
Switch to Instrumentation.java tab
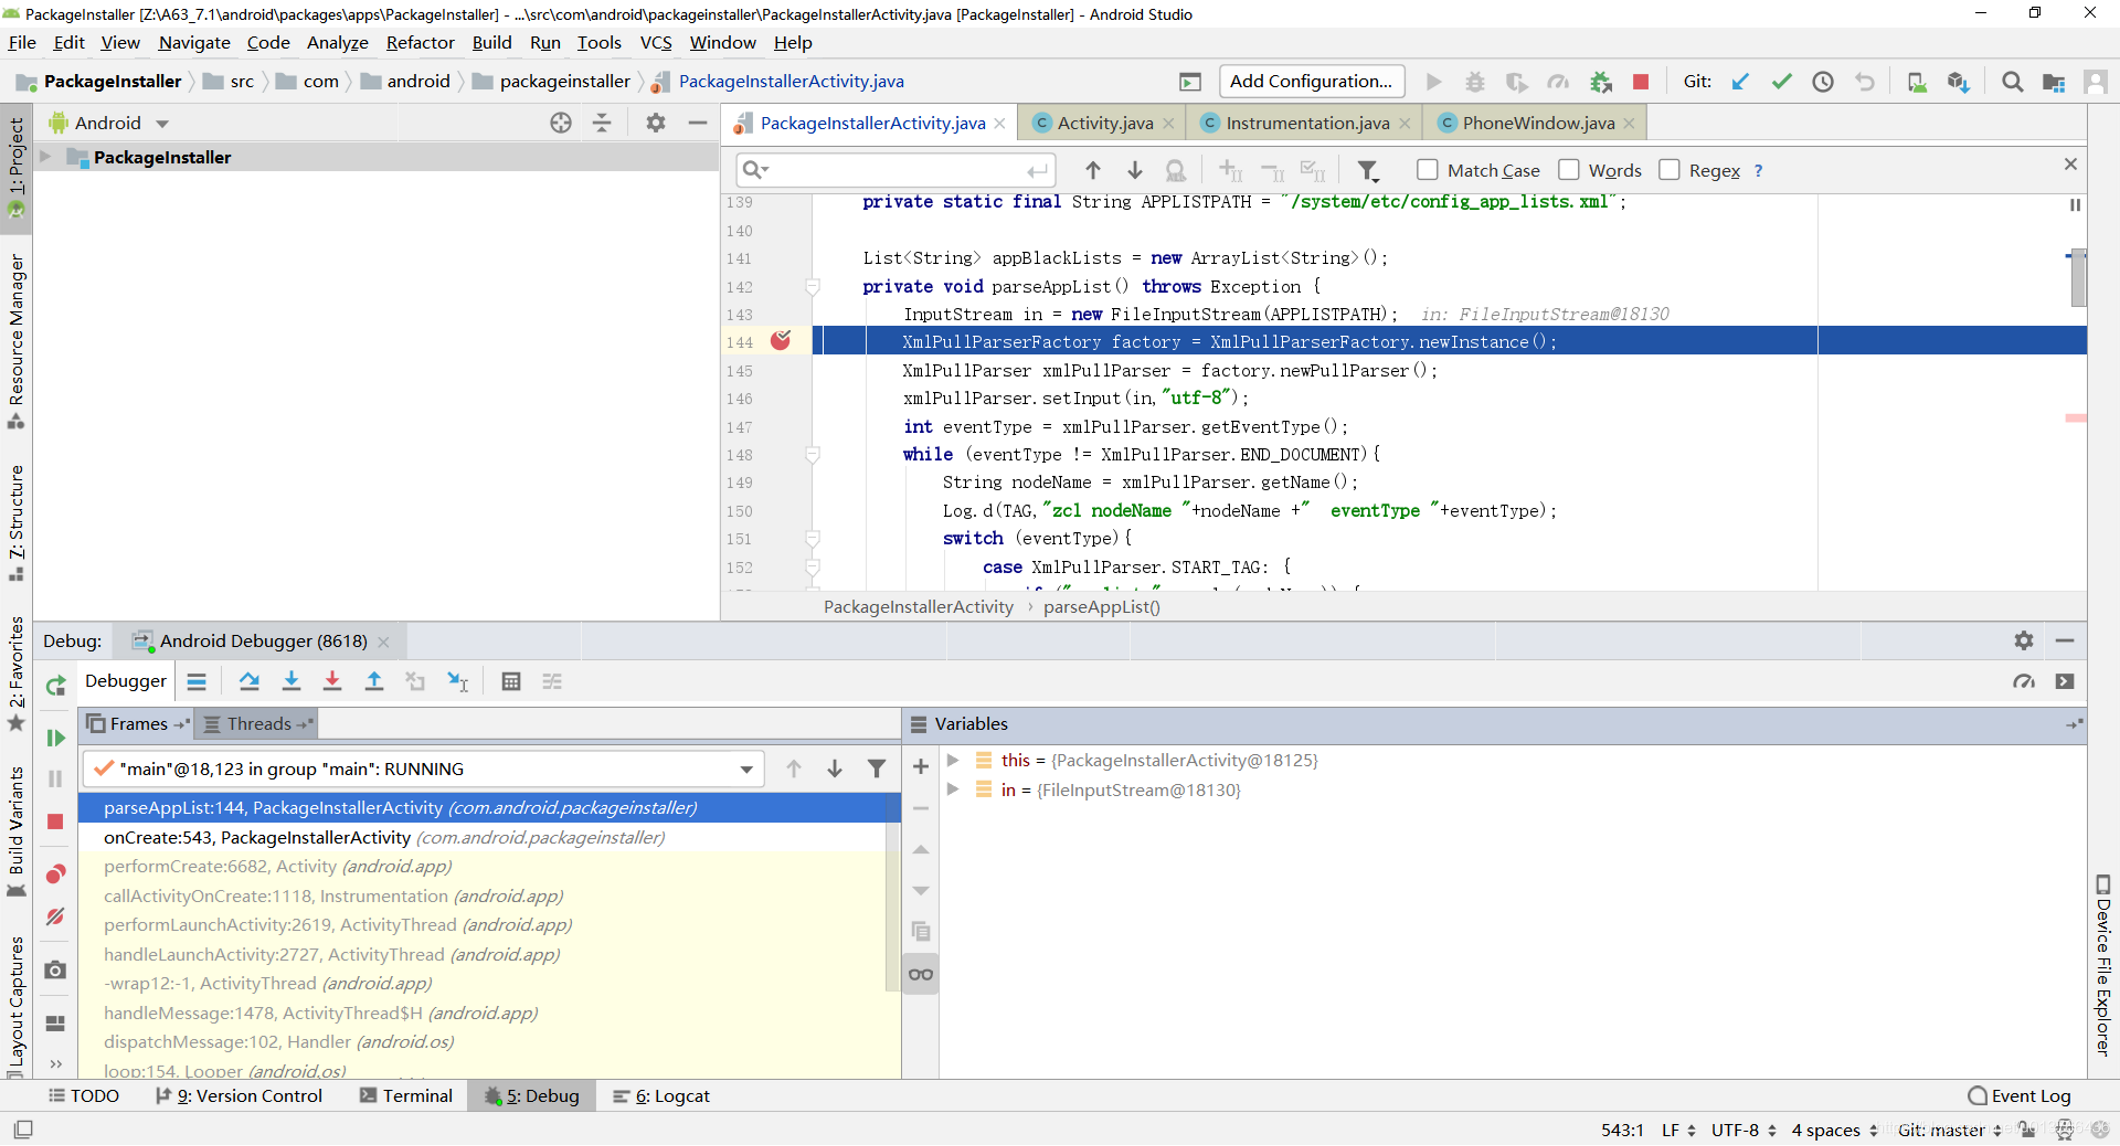click(x=1307, y=123)
